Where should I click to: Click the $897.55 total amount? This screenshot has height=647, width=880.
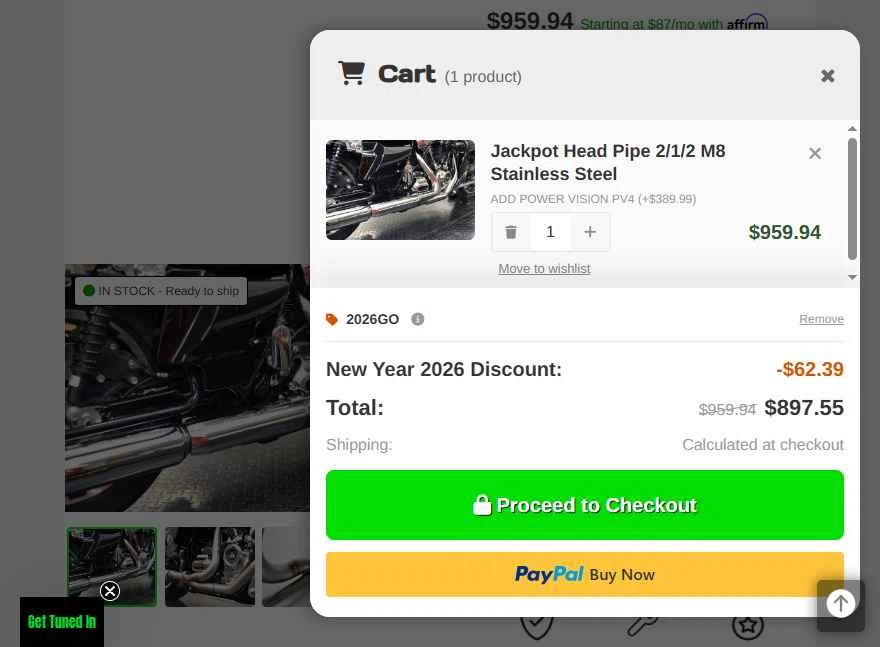tap(804, 408)
